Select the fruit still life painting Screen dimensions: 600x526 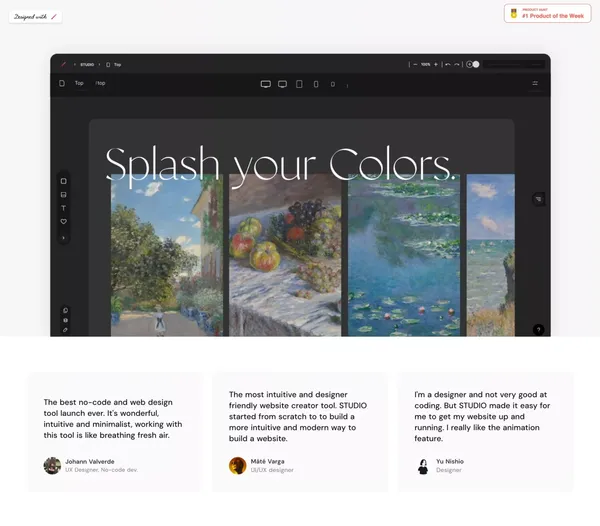(285, 255)
